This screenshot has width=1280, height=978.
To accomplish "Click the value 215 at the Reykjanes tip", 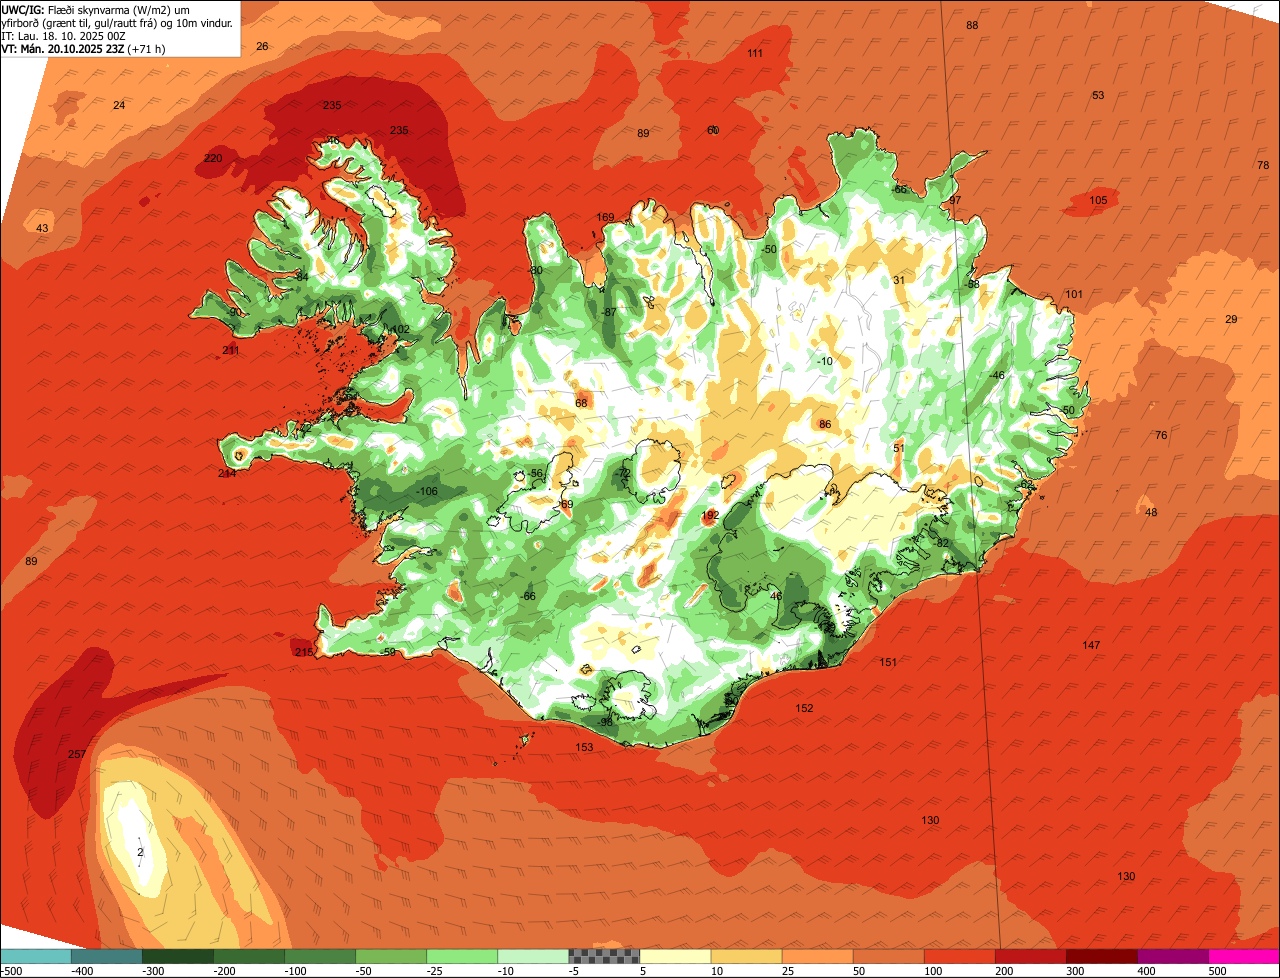I will coord(304,652).
